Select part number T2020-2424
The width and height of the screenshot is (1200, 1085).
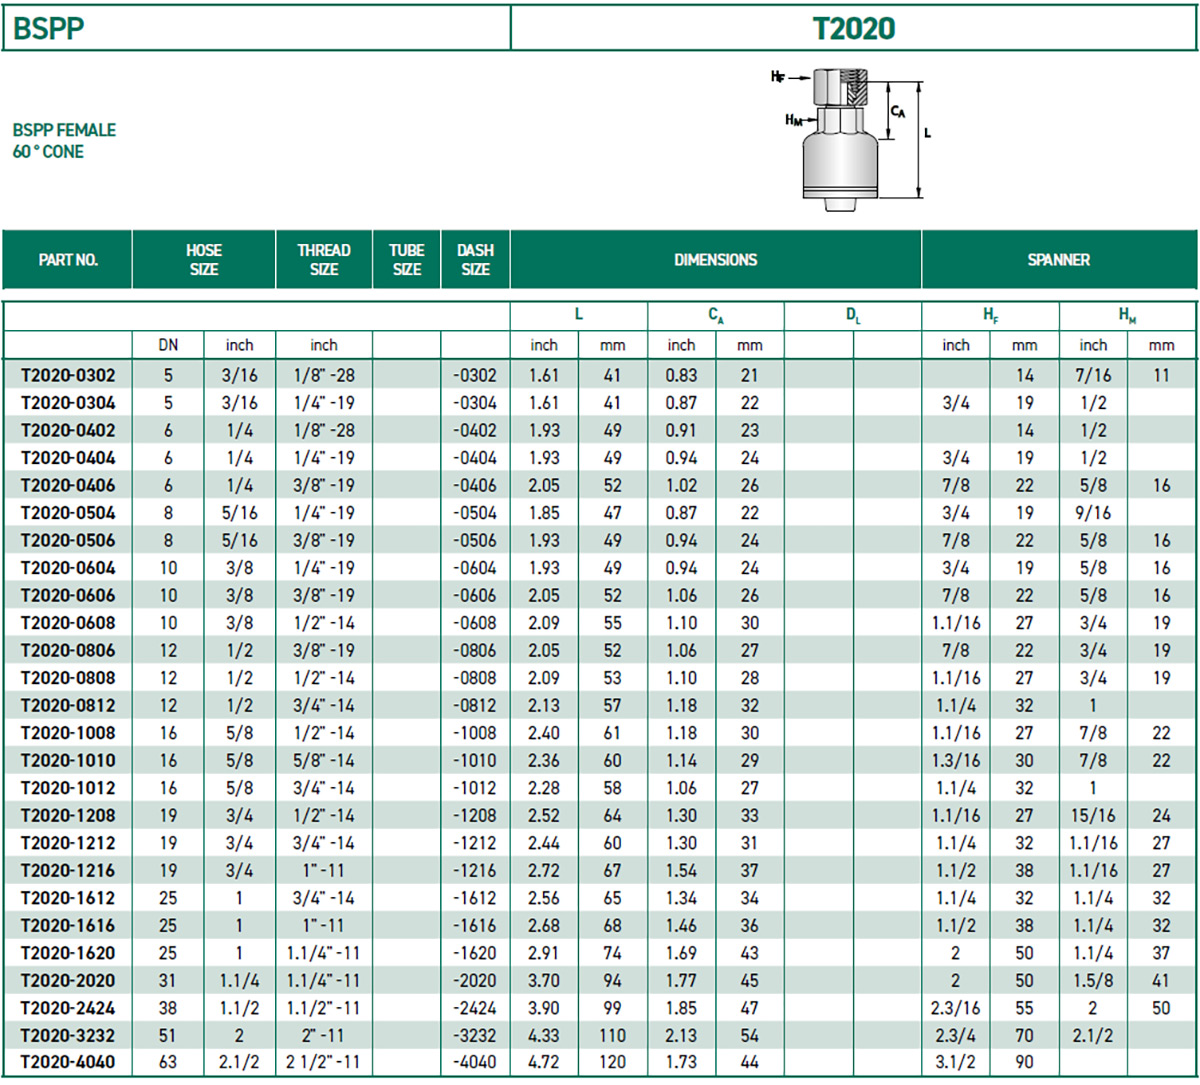click(x=68, y=1008)
